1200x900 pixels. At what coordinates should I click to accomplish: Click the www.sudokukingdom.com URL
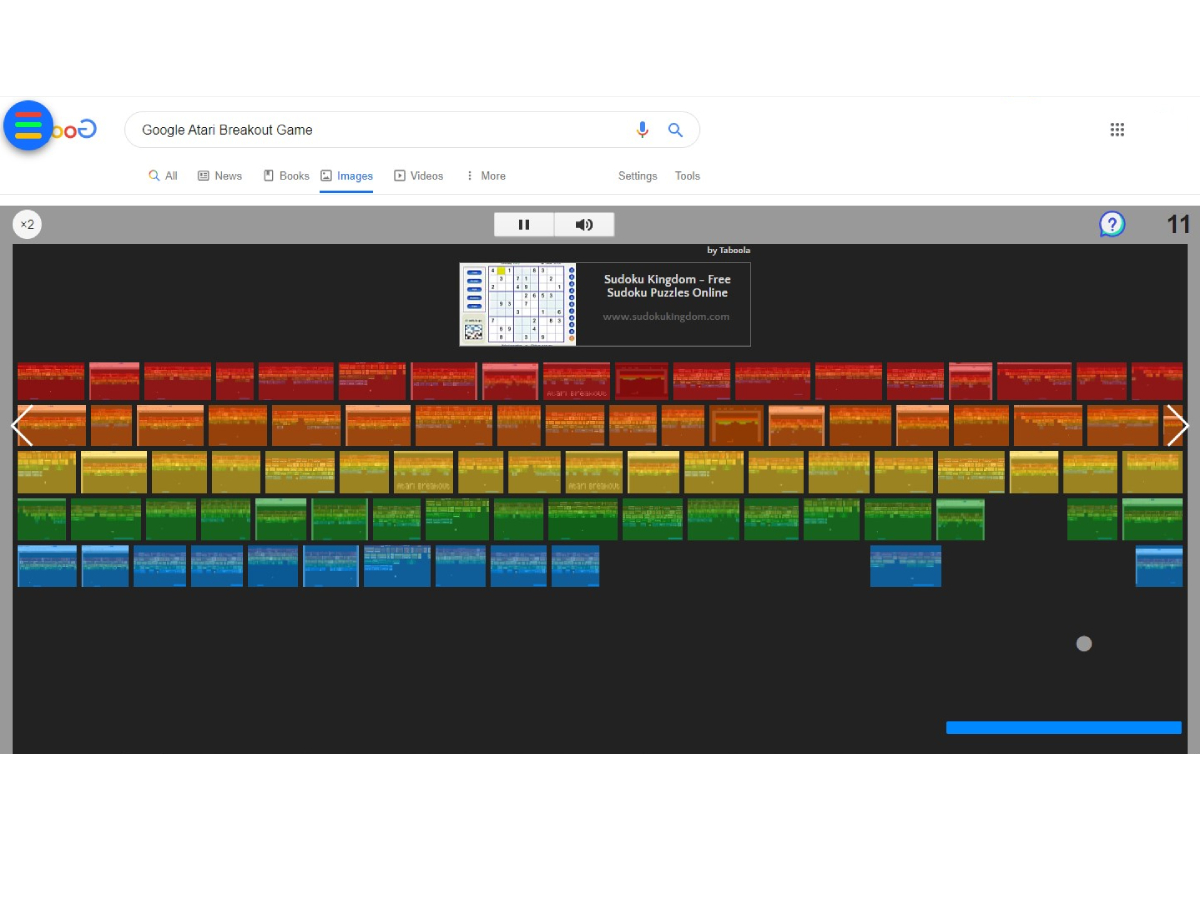(x=666, y=316)
